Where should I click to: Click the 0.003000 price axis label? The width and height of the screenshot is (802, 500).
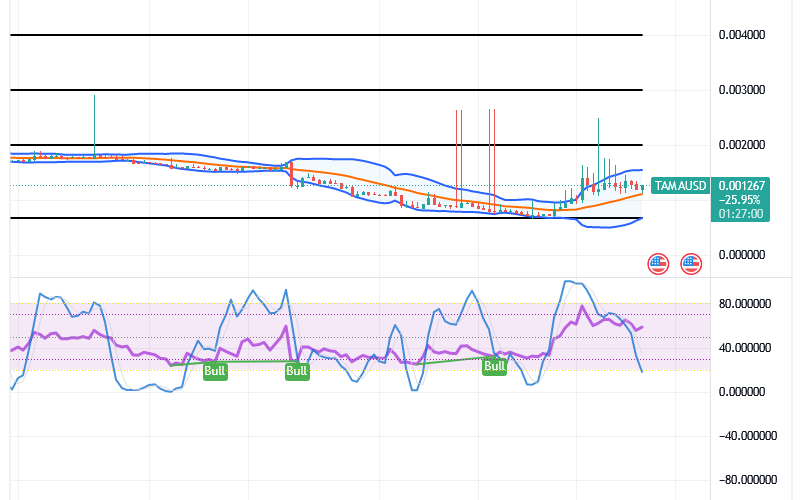tap(742, 90)
